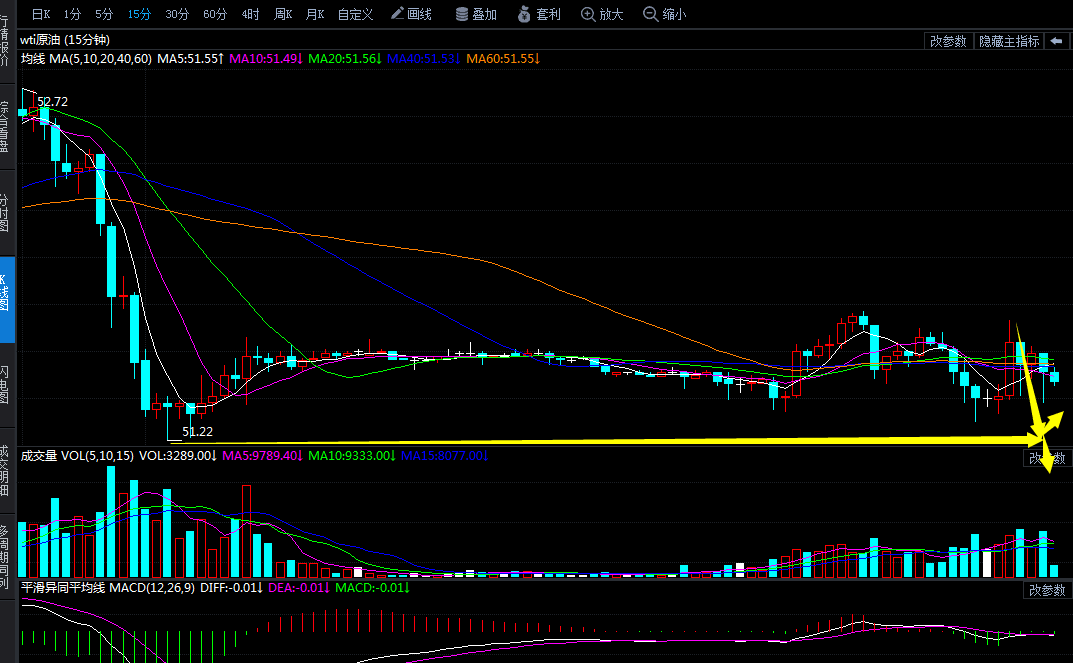Click the left arrow beside 隐藏主指标
Screen dimensions: 1073x663
[x=1056, y=41]
